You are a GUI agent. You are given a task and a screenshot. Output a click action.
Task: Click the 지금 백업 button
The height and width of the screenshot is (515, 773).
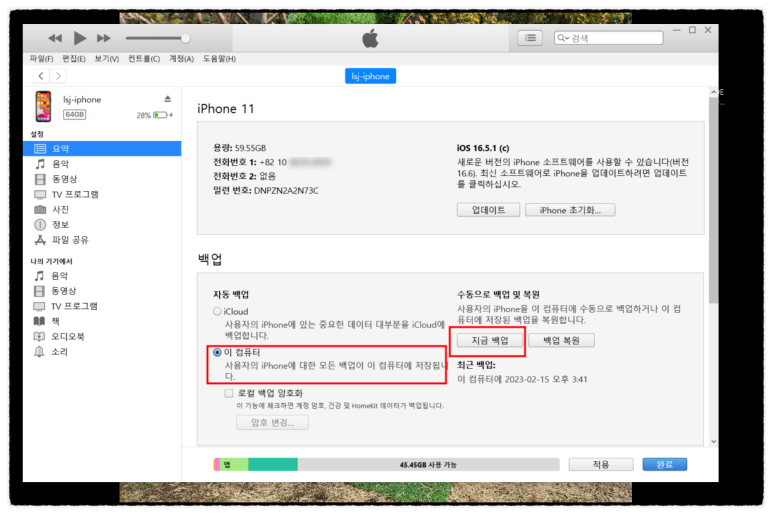click(490, 341)
